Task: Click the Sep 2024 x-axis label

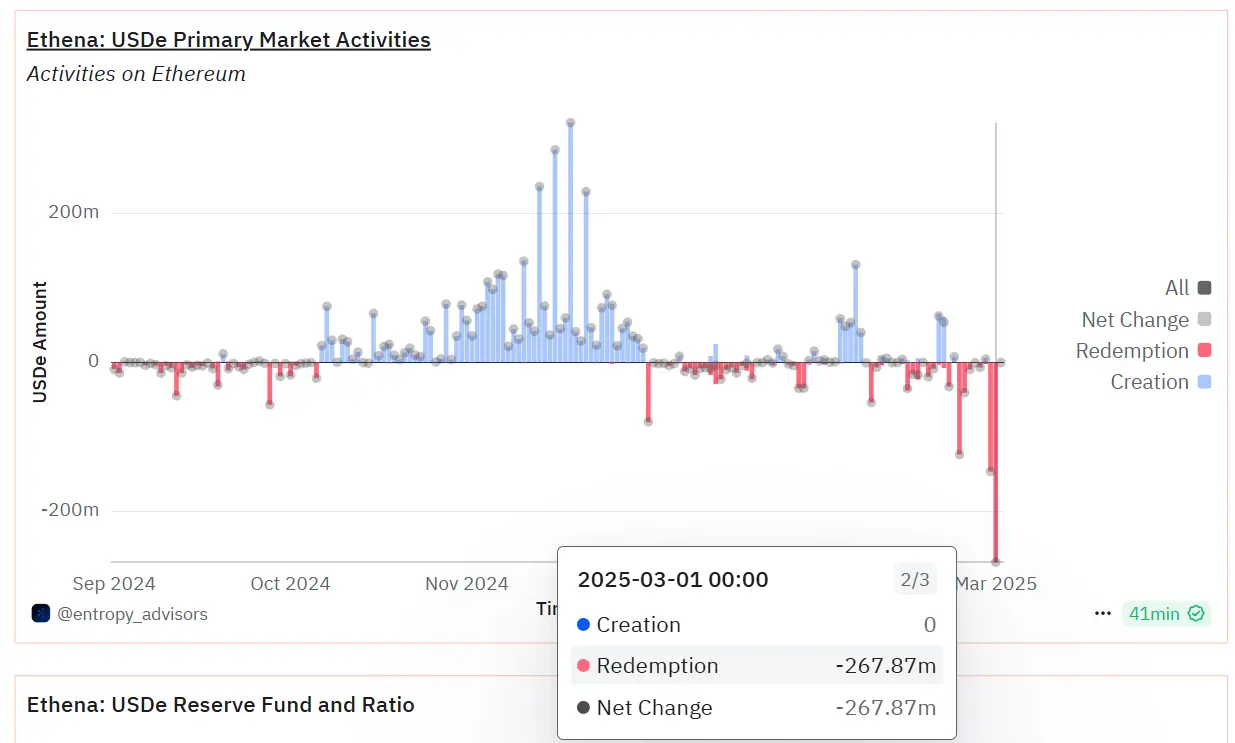Action: [x=114, y=584]
